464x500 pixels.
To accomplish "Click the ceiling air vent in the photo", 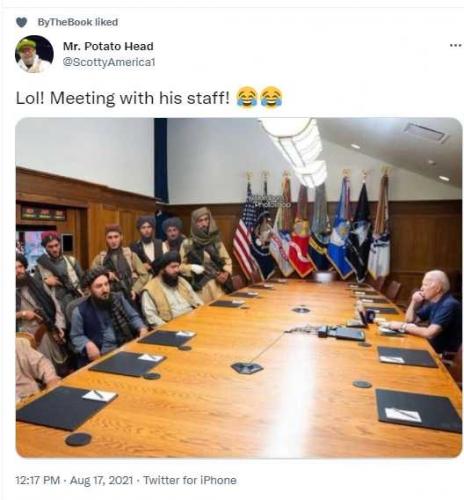I will (424, 132).
